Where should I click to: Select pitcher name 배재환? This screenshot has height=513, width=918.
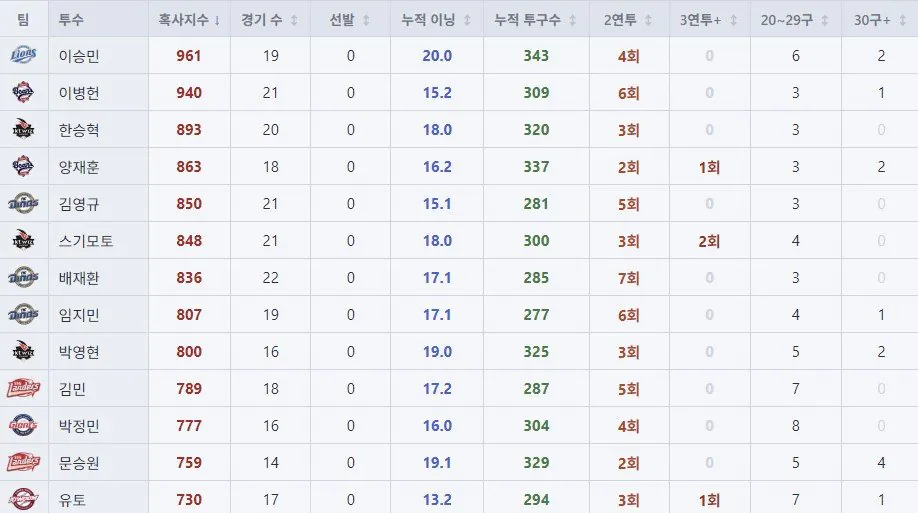[79, 278]
